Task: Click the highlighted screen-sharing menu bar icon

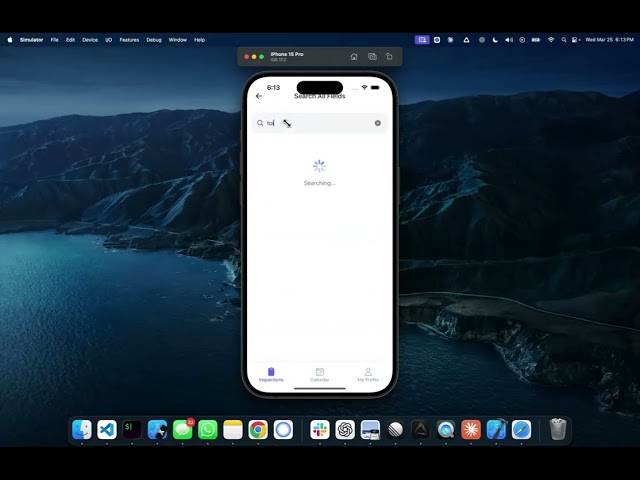Action: coord(422,40)
